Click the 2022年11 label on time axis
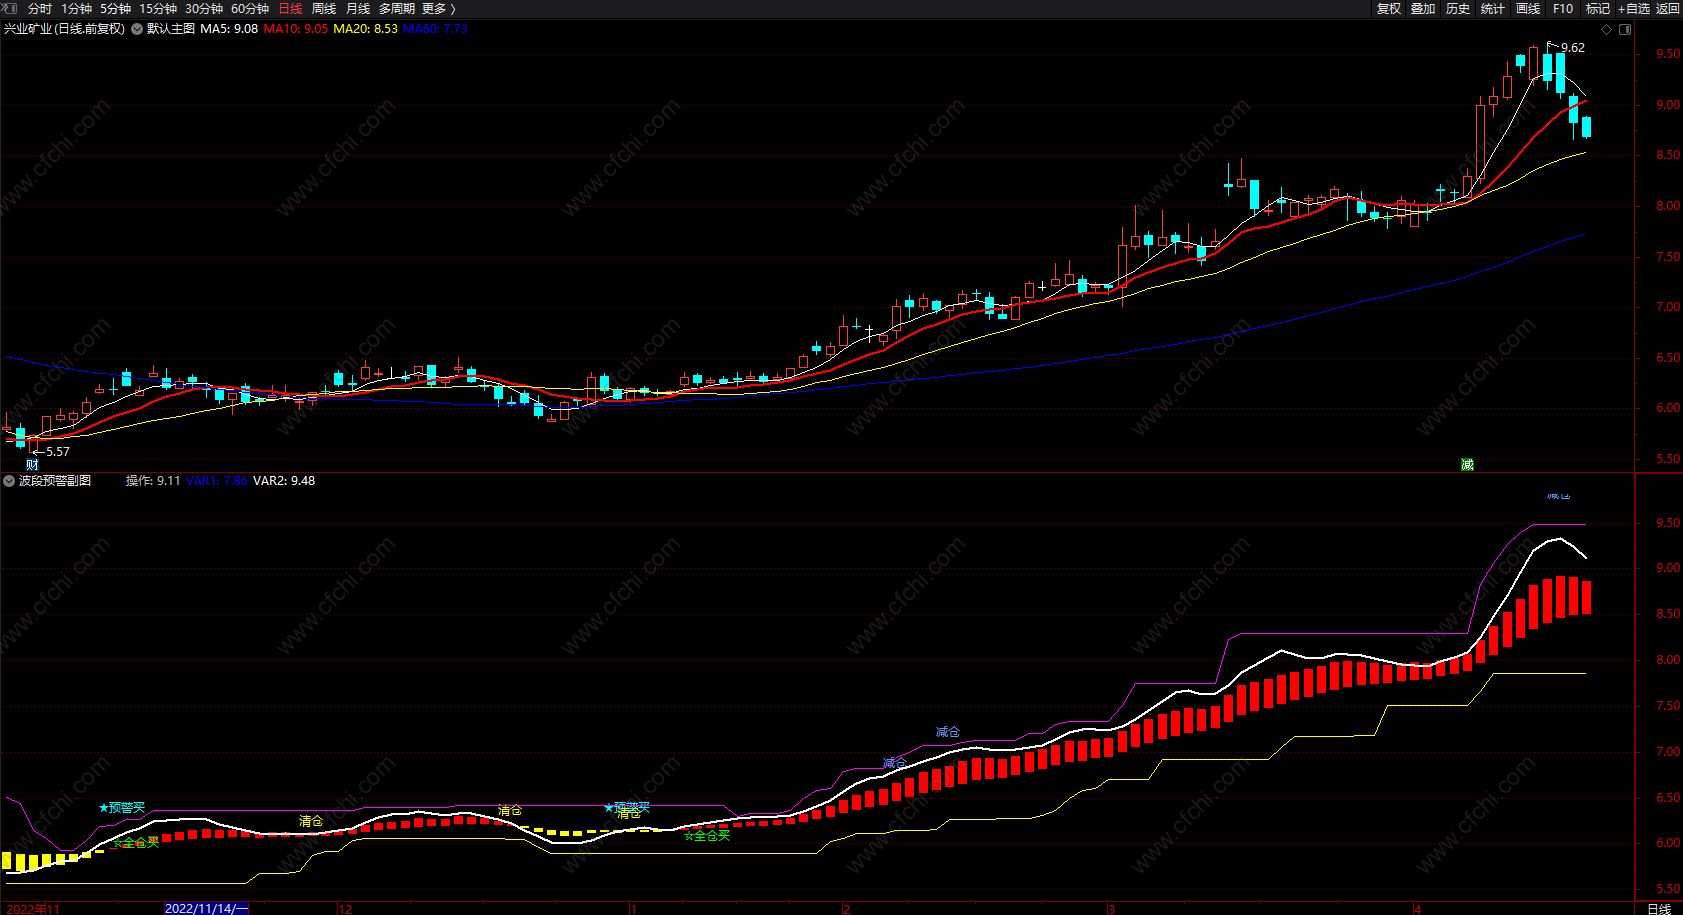This screenshot has height=915, width=1683. click(33, 909)
